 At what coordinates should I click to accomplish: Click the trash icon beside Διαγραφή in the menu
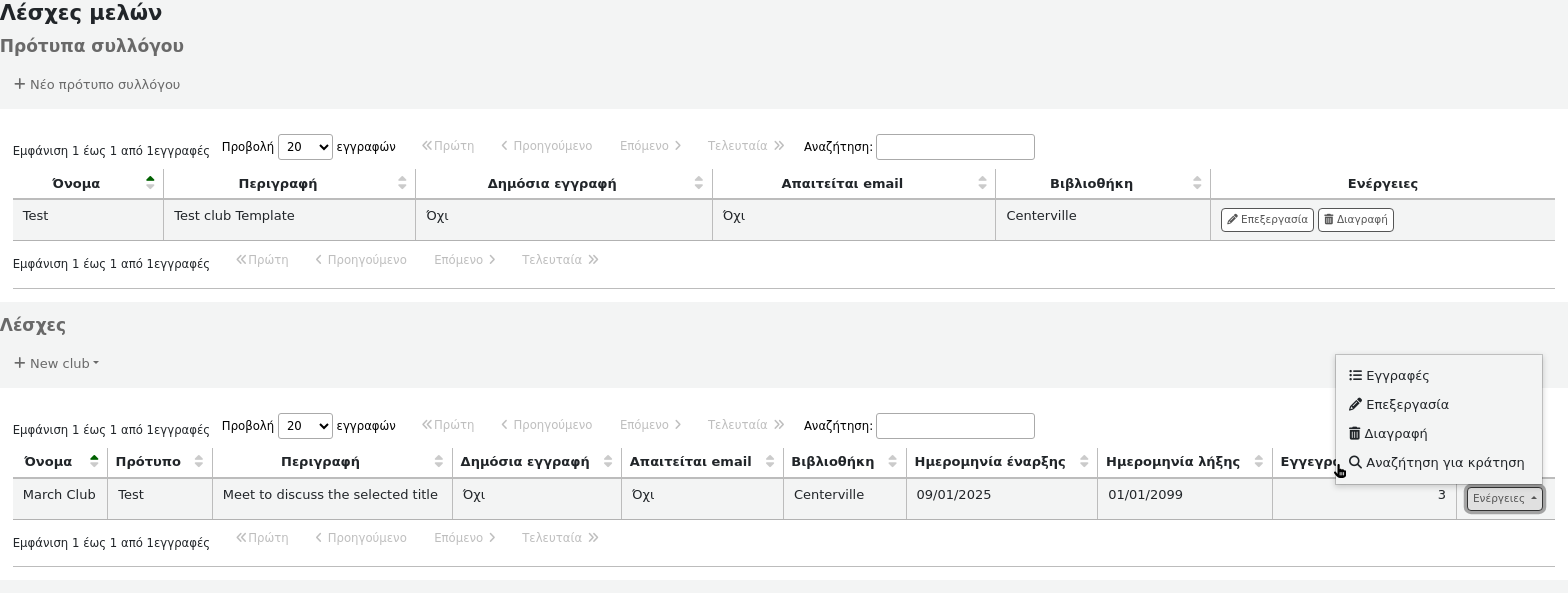click(x=1355, y=434)
